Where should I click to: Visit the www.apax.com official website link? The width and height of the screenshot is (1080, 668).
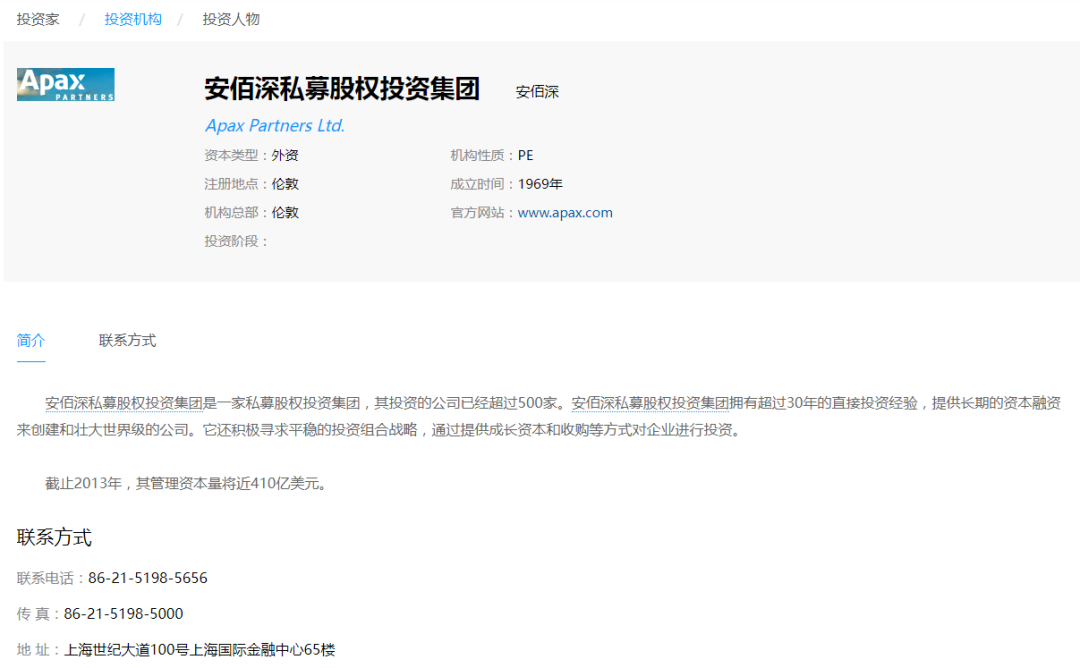pyautogui.click(x=565, y=212)
